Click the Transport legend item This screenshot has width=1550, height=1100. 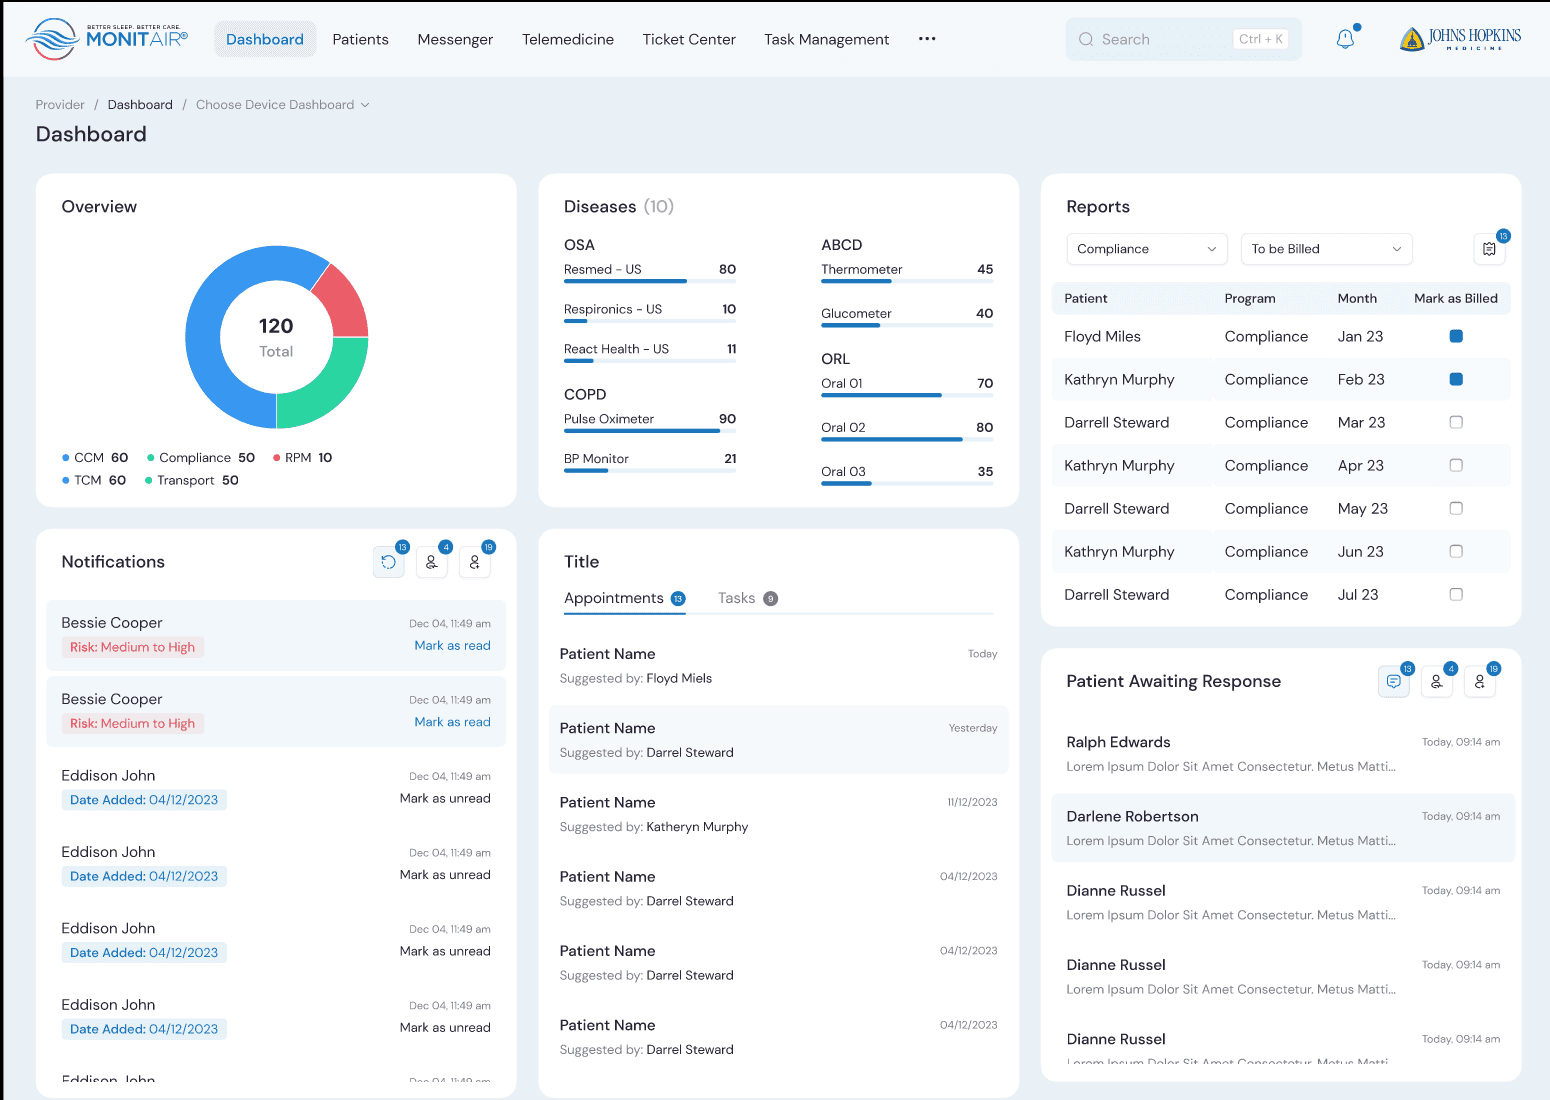tap(192, 480)
